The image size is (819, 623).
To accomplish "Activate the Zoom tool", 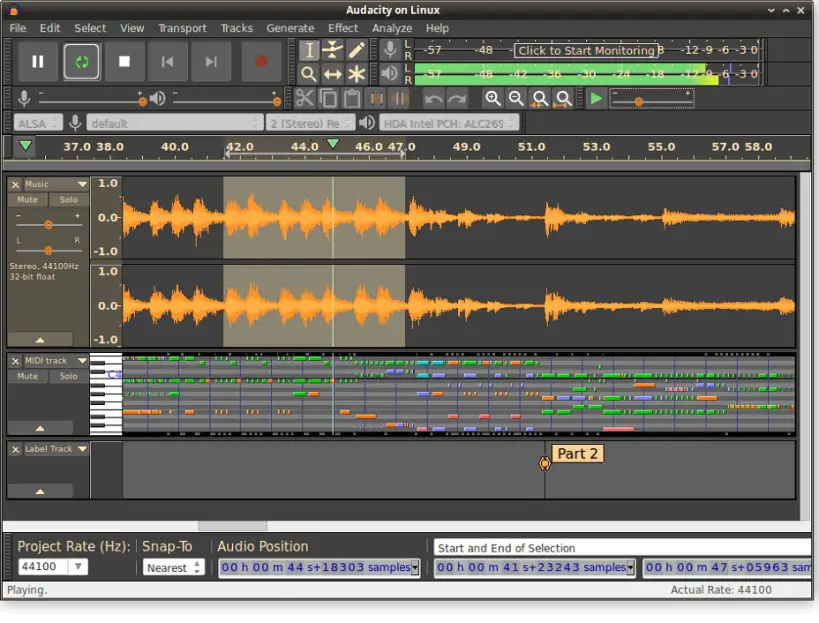I will click(309, 73).
